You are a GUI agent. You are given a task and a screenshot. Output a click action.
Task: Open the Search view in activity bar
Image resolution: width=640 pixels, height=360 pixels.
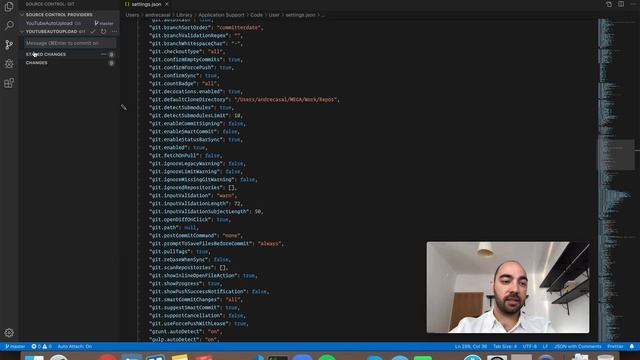tap(9, 25)
